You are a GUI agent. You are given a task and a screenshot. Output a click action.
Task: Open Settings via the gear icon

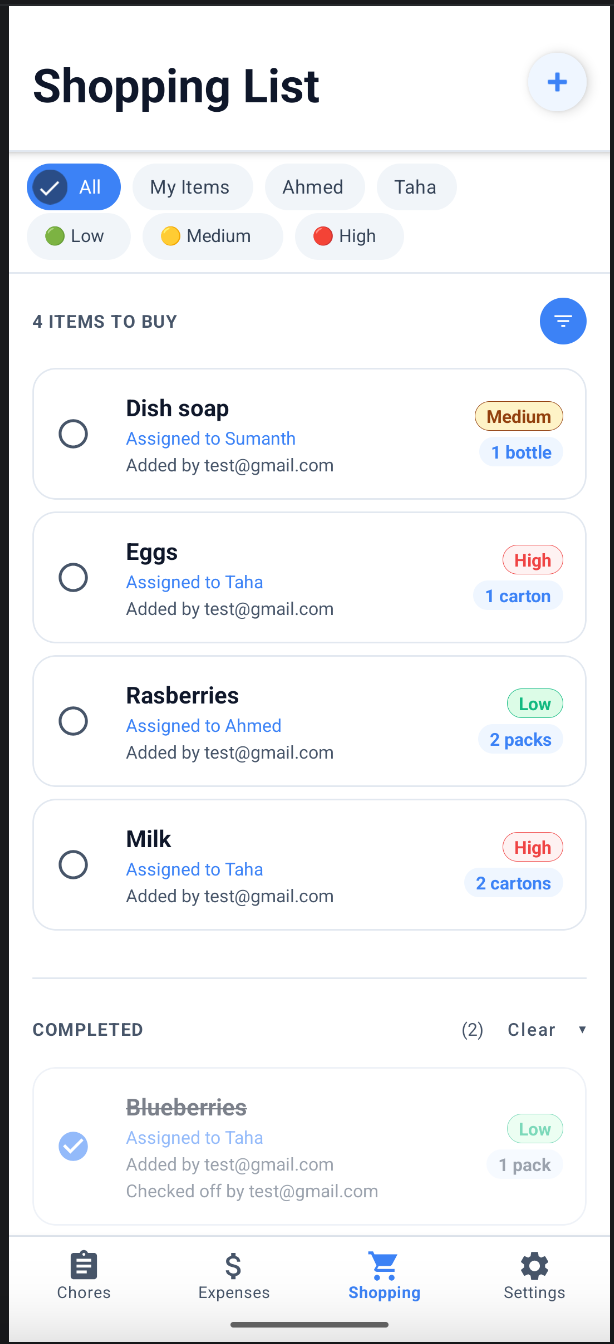click(533, 1265)
